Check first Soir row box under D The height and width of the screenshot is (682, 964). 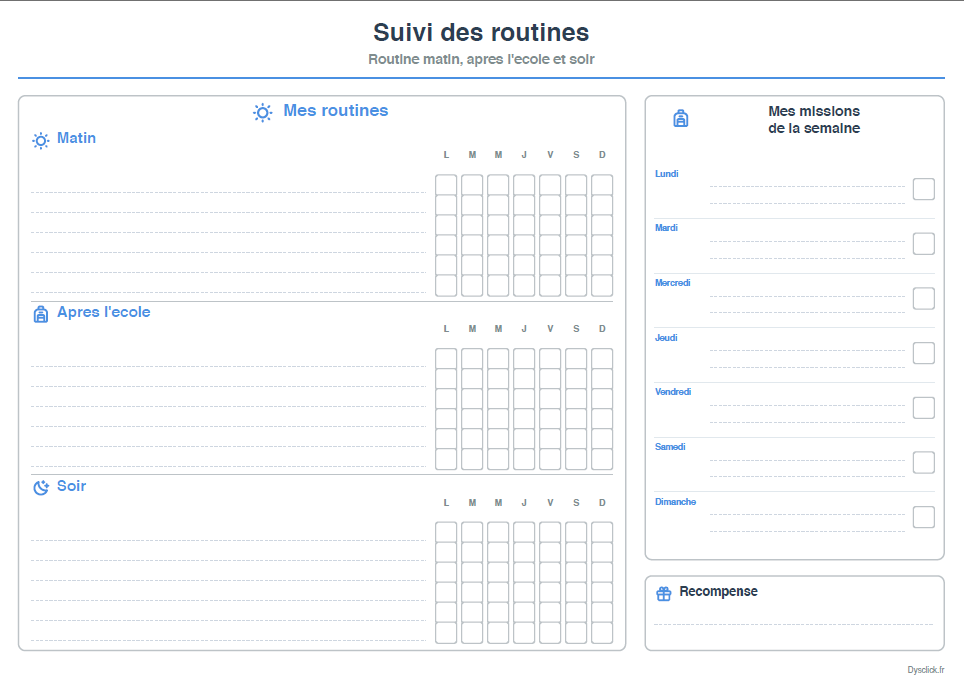pos(602,532)
